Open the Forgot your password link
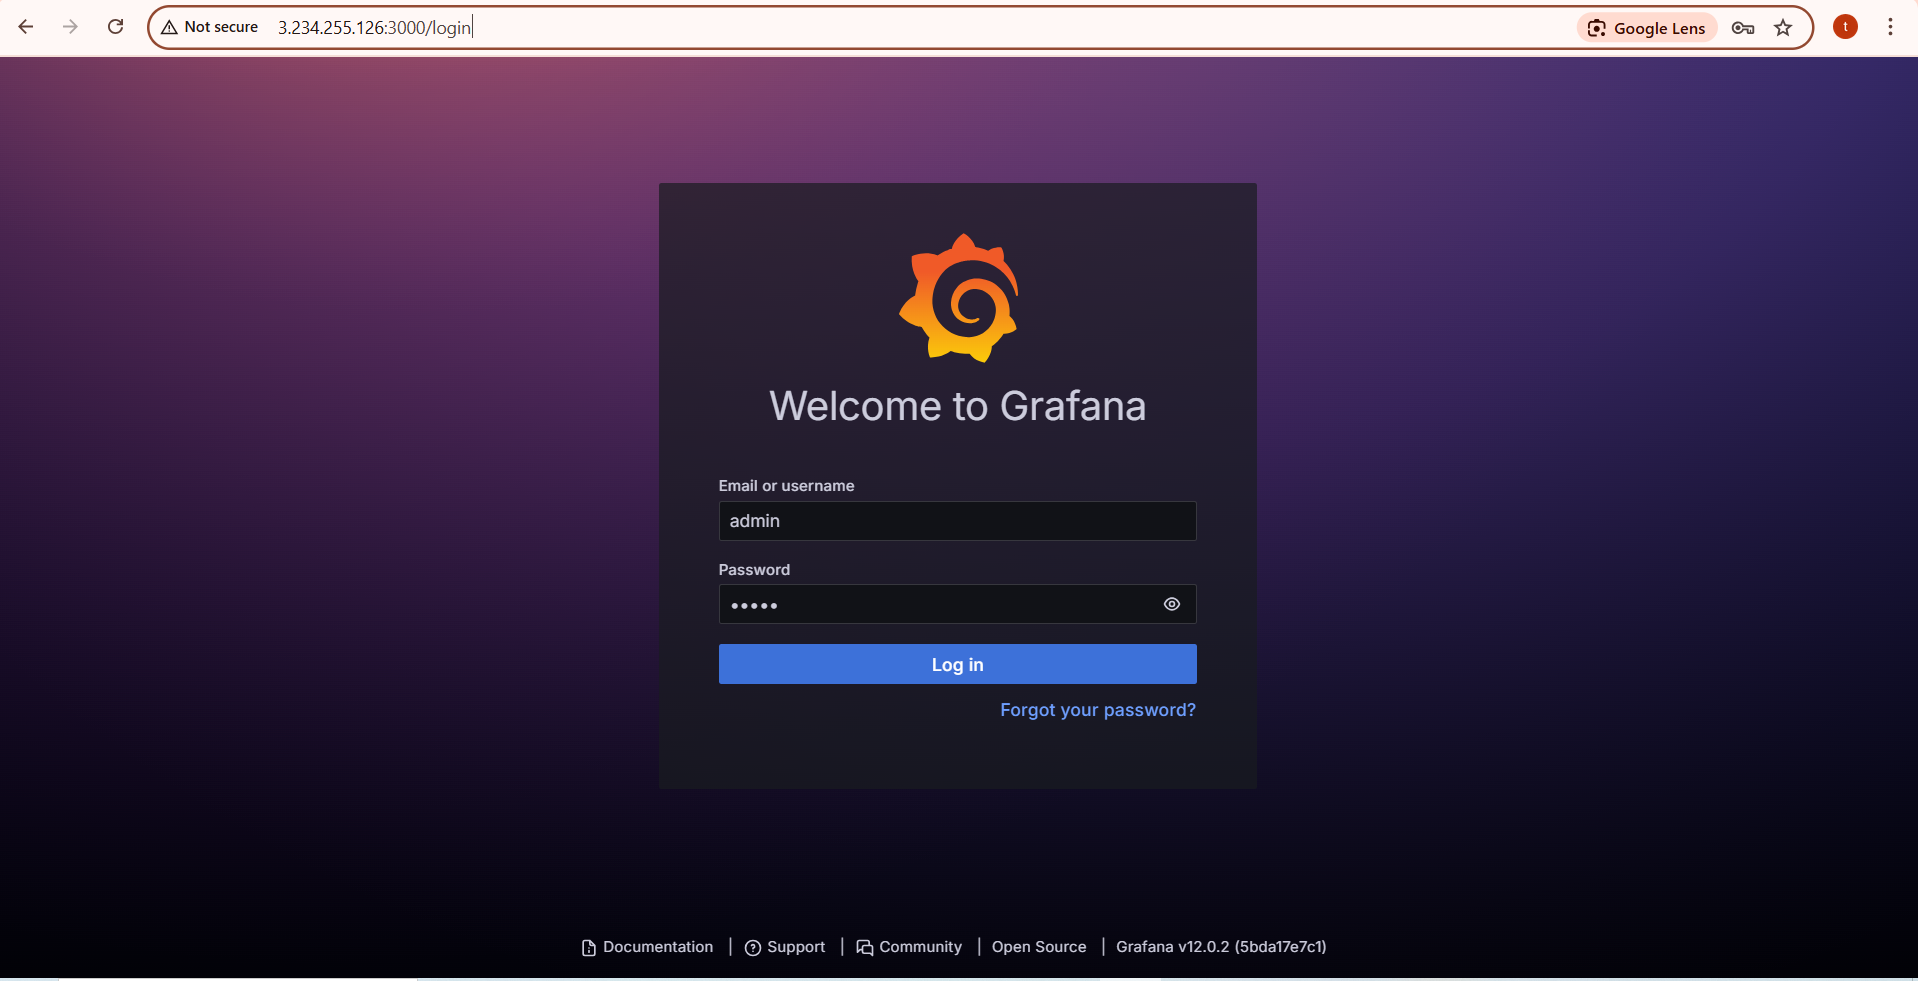1918x981 pixels. click(x=1097, y=710)
